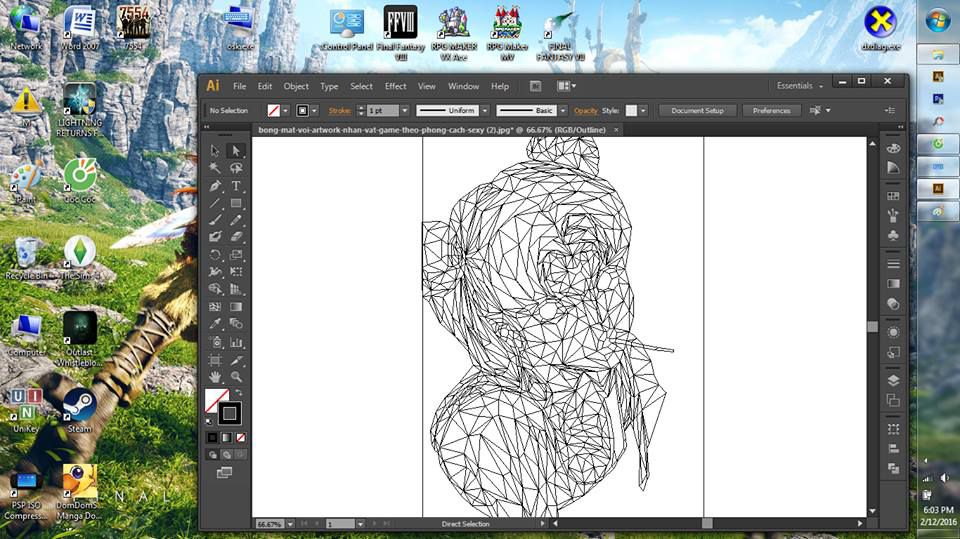
Task: Activate the Zoom tool
Action: (x=236, y=377)
